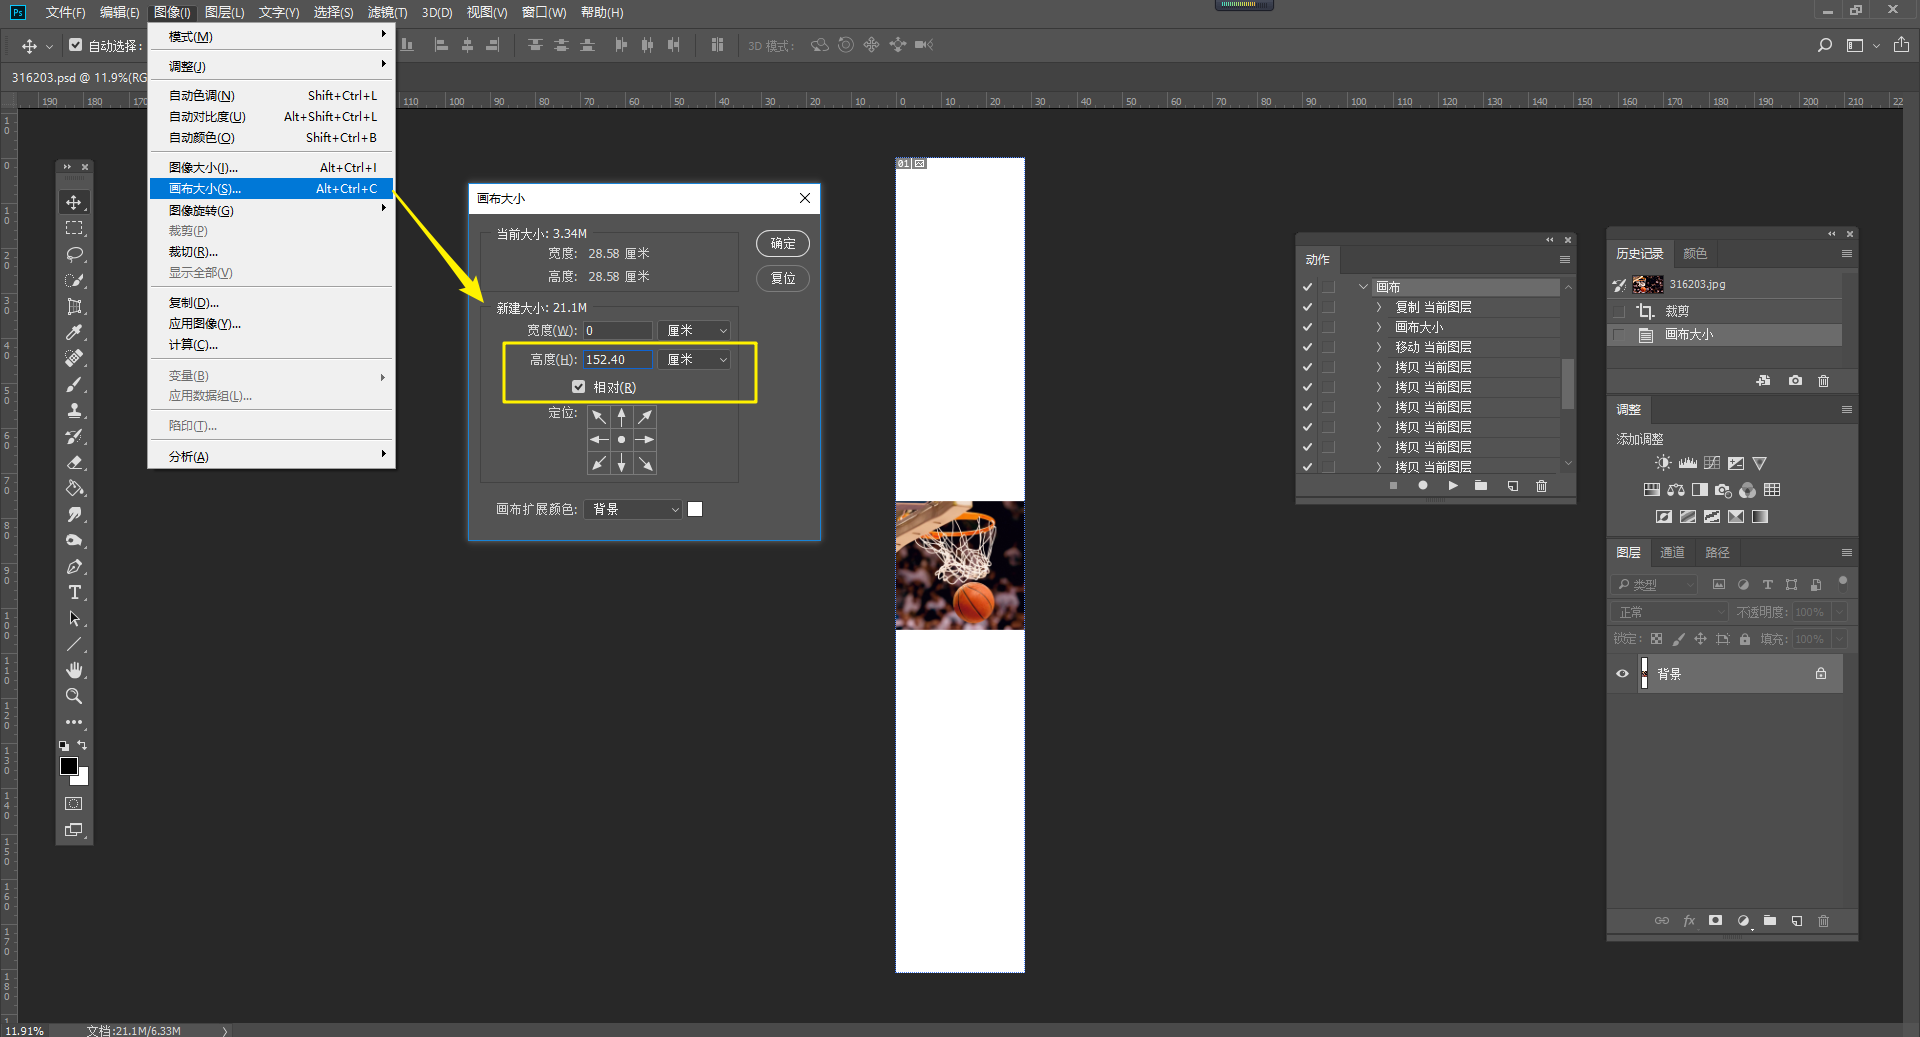Toggle dialog box for 画布大小 action step
This screenshot has width=1920, height=1037.
point(1328,327)
